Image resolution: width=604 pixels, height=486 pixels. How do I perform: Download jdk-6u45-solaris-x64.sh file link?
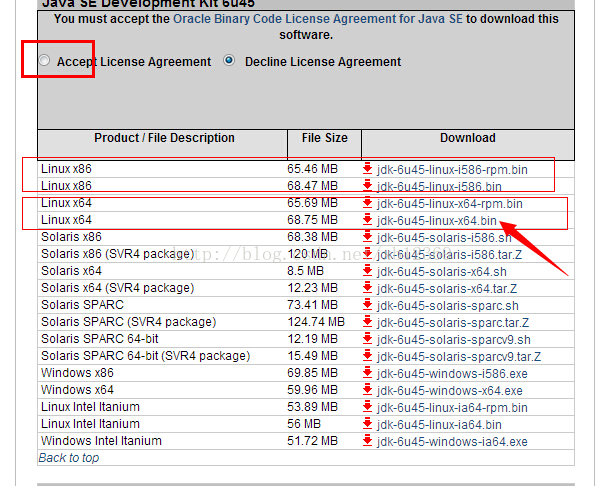tap(441, 272)
